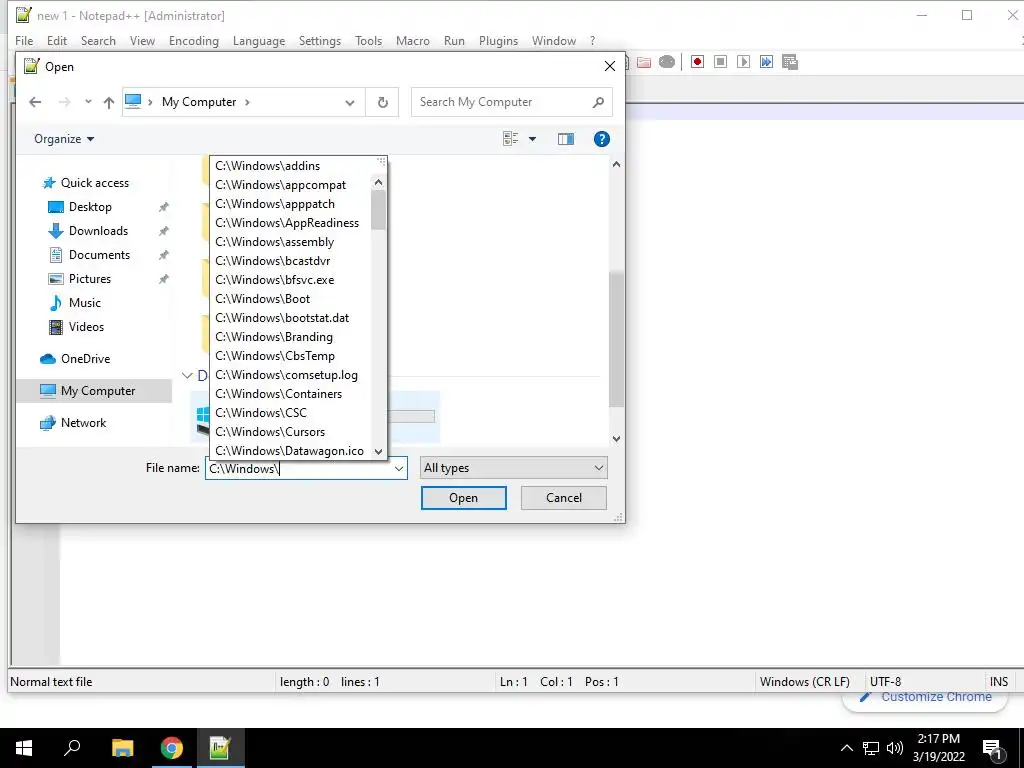Click the search magnifier in Open dialog

(598, 102)
